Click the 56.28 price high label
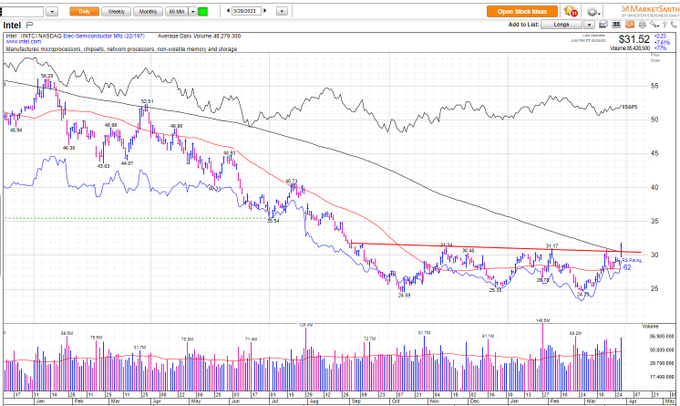Image resolution: width=680 pixels, height=406 pixels. coord(47,76)
